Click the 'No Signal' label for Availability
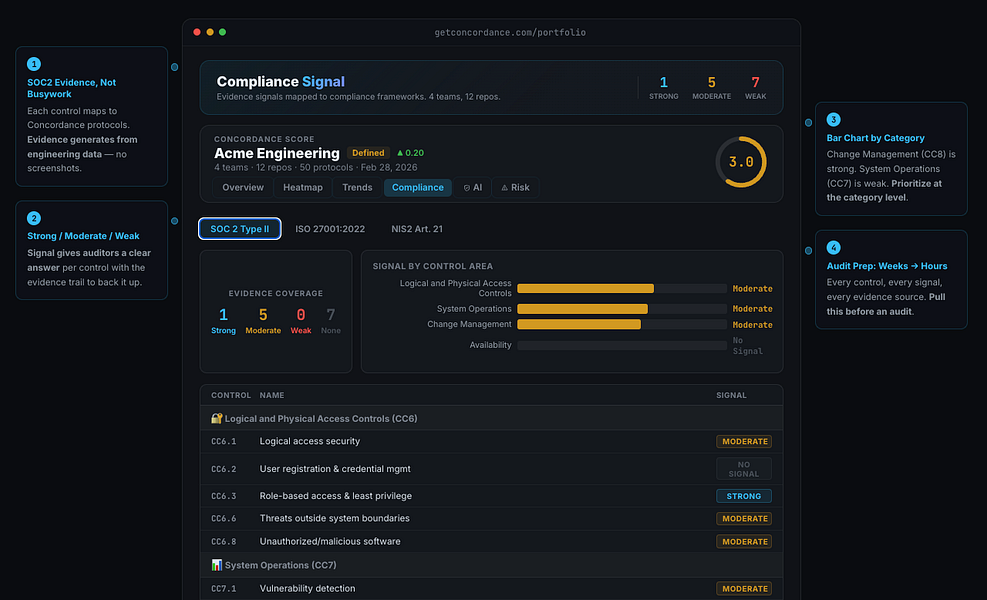 [x=747, y=346]
